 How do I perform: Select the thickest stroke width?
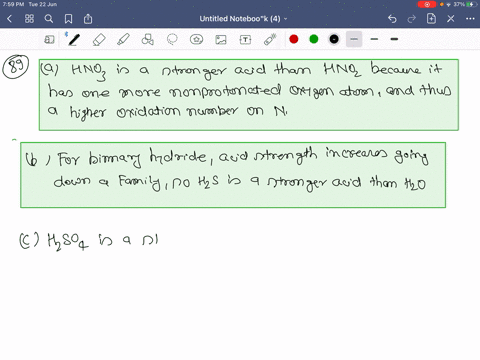[x=394, y=39]
